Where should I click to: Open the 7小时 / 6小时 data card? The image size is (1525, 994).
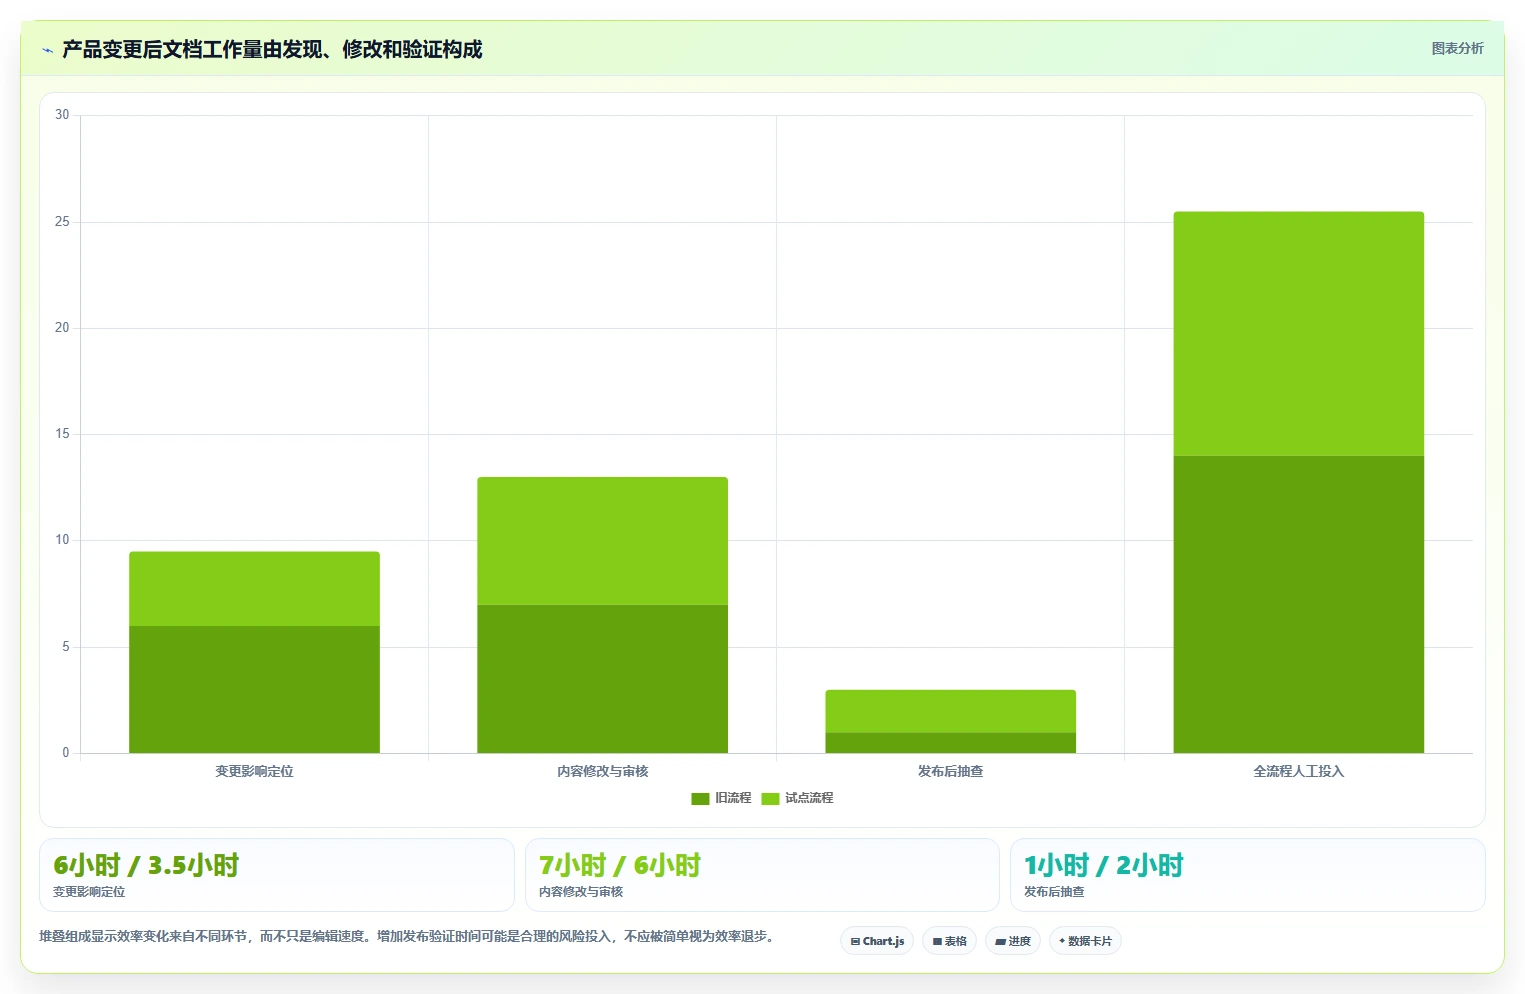762,875
